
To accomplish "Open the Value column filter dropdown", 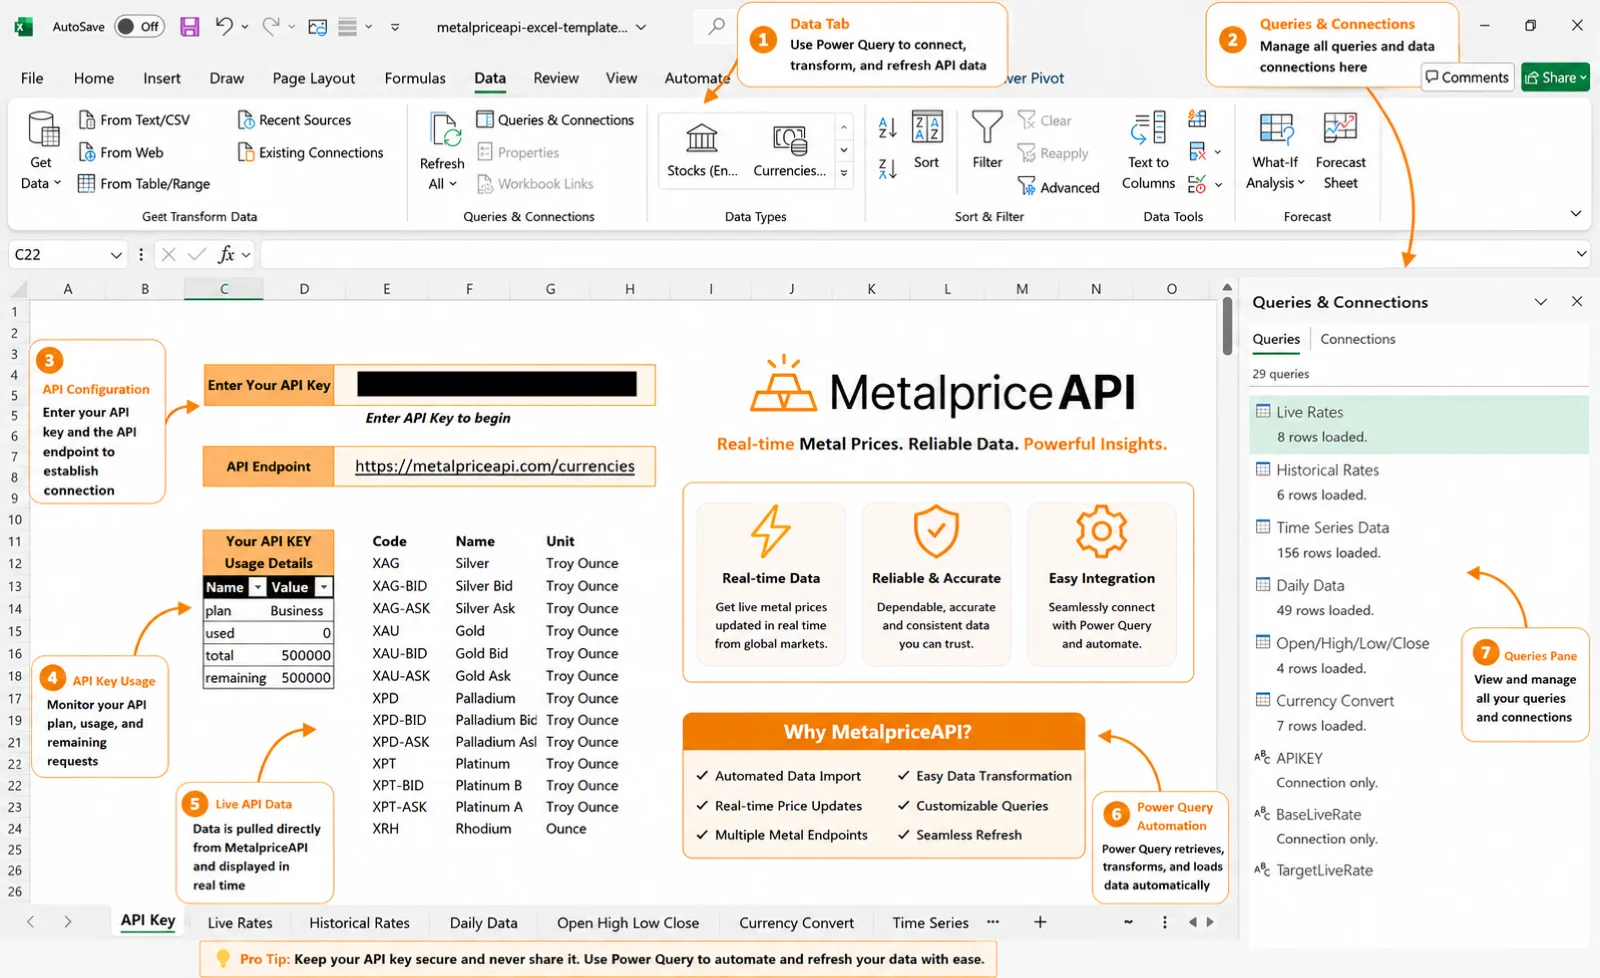I will coord(323,587).
